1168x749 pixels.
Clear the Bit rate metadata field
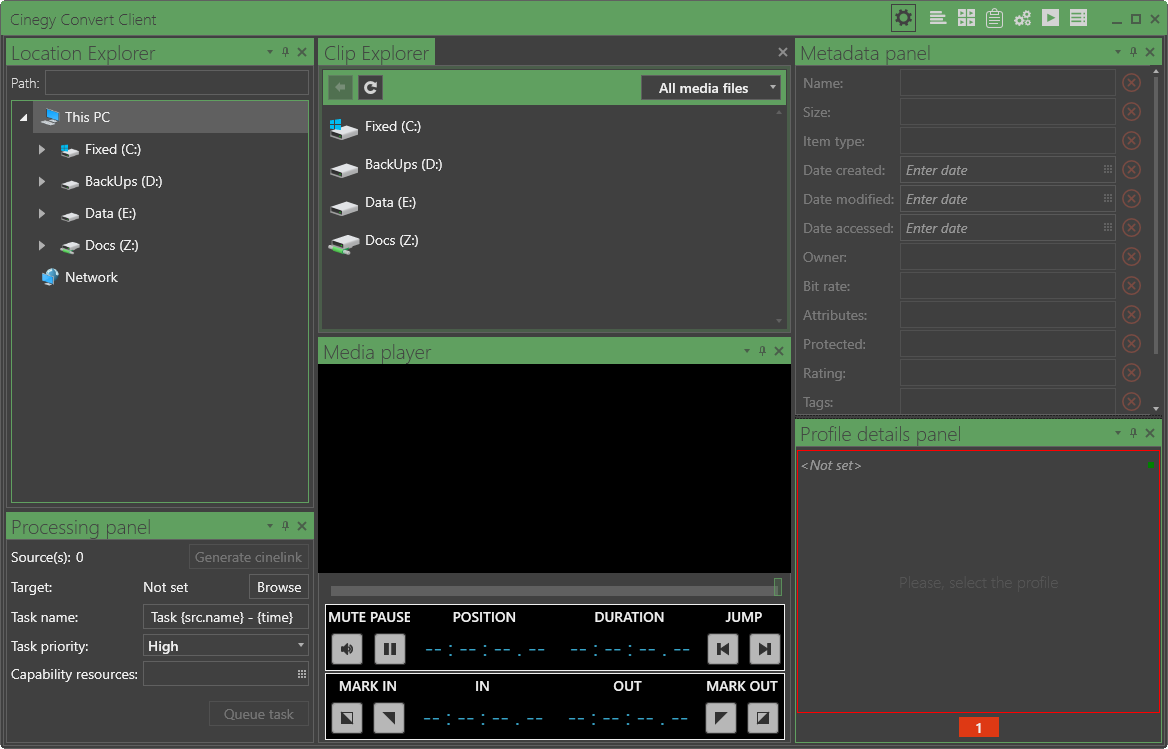pos(1132,286)
